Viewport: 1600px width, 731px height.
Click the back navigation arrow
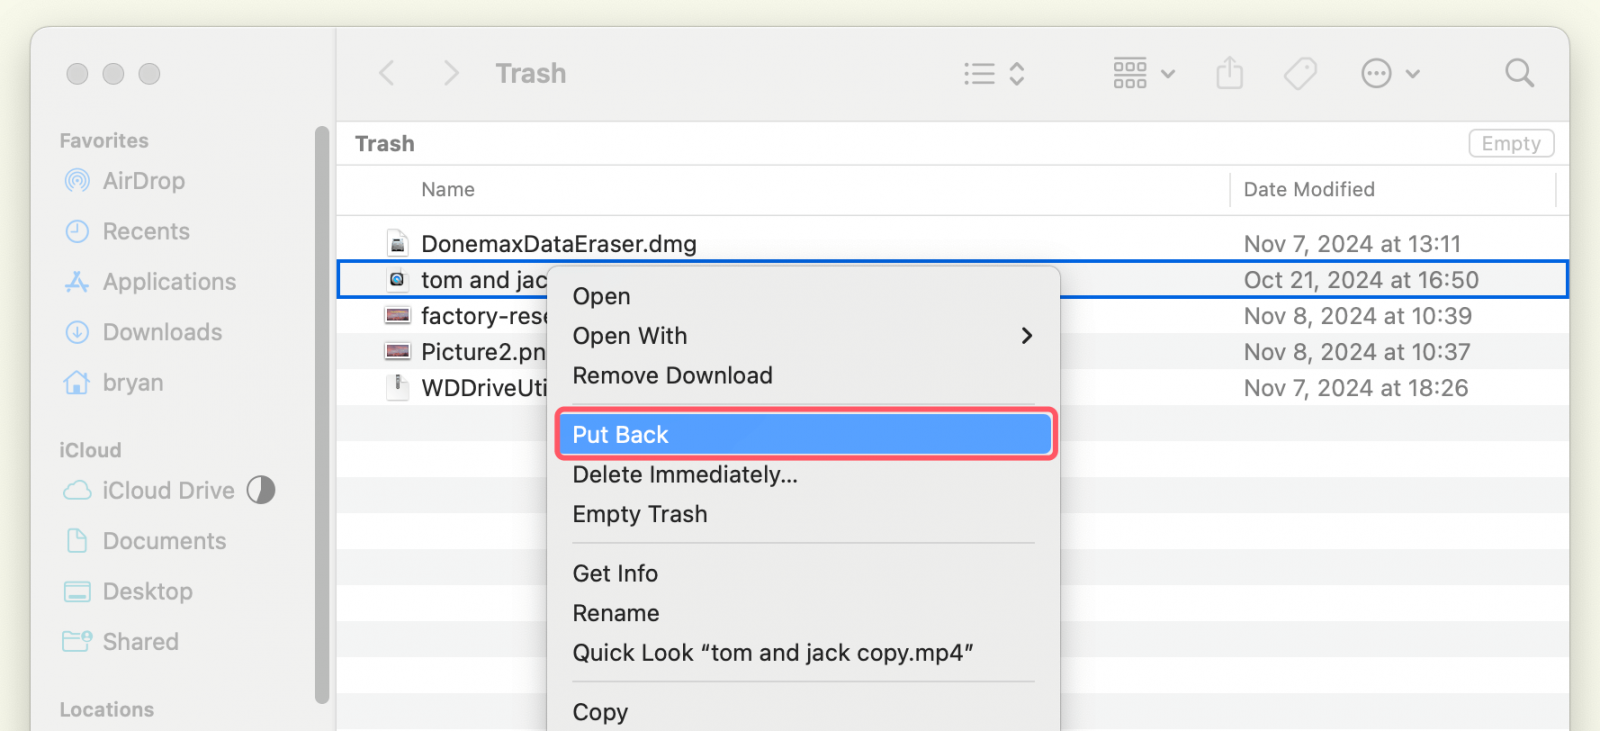[x=388, y=73]
